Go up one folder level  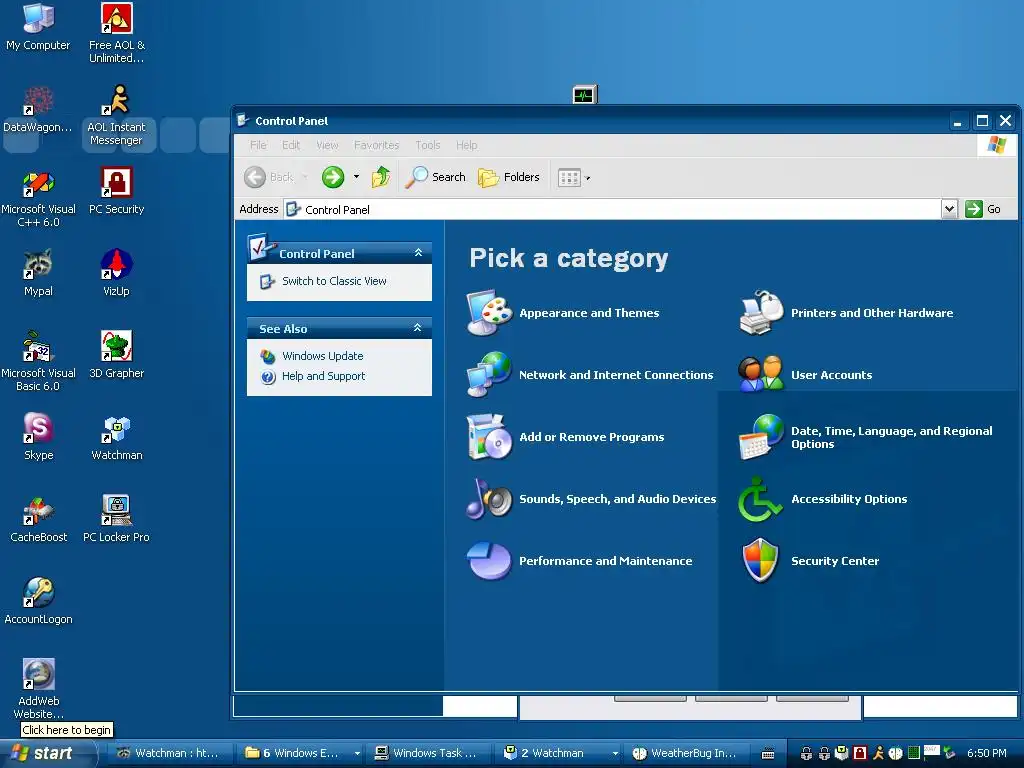click(381, 177)
